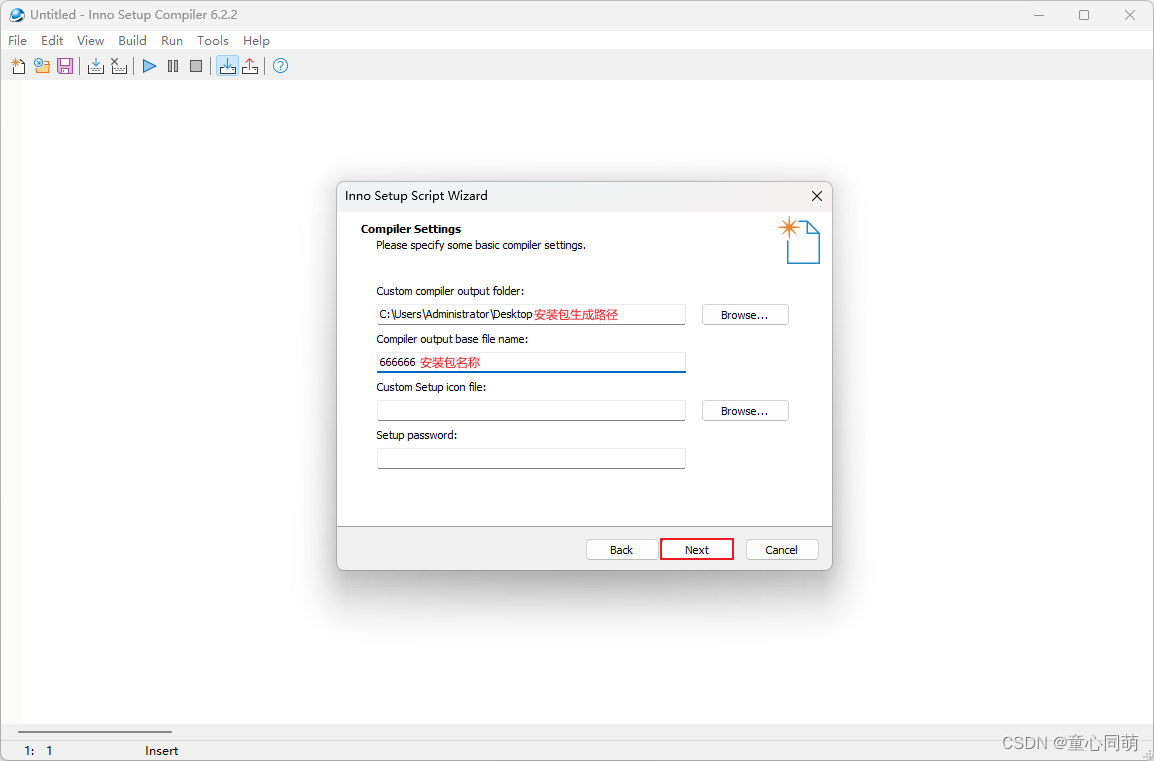The width and height of the screenshot is (1154, 761).
Task: Click the Target Uninstall upload-arrow icon
Action: click(250, 66)
